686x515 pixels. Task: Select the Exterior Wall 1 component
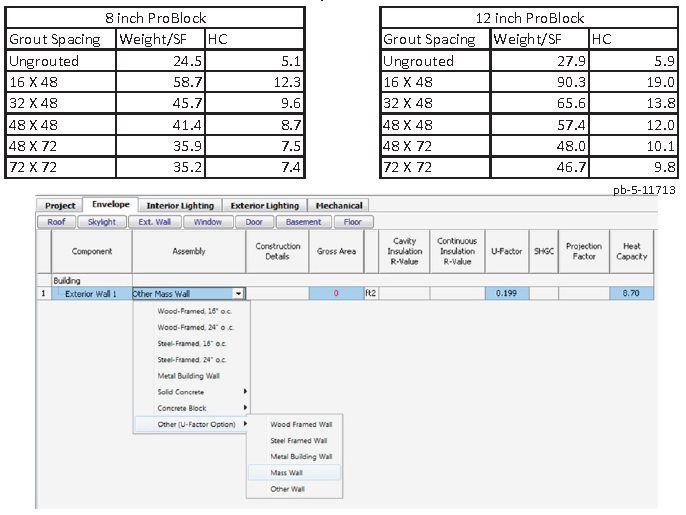coord(91,294)
